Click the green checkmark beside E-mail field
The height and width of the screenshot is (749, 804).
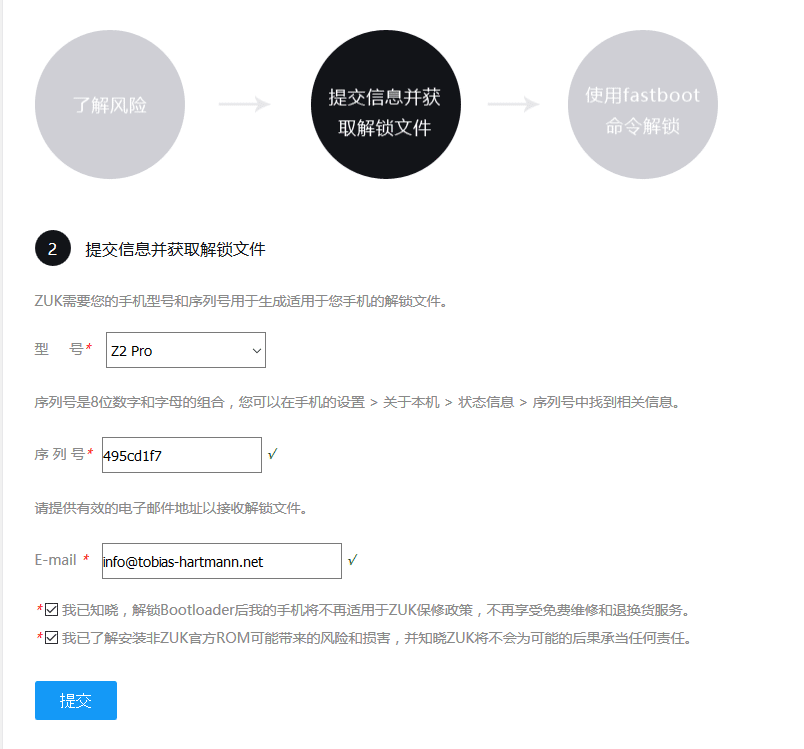point(352,560)
